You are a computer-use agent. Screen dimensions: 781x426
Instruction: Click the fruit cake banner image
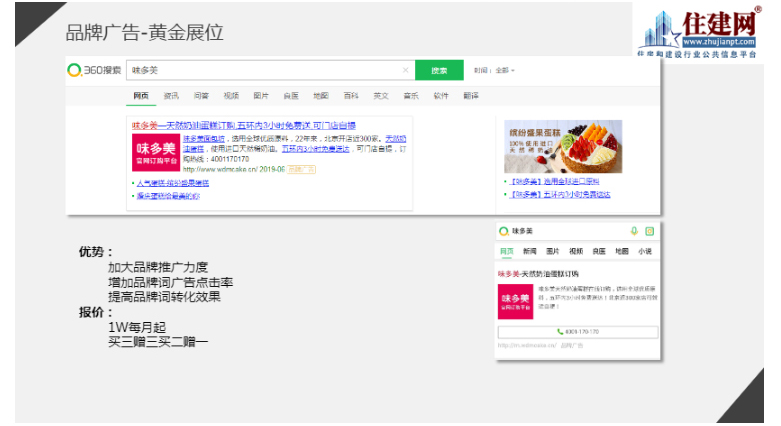562,146
